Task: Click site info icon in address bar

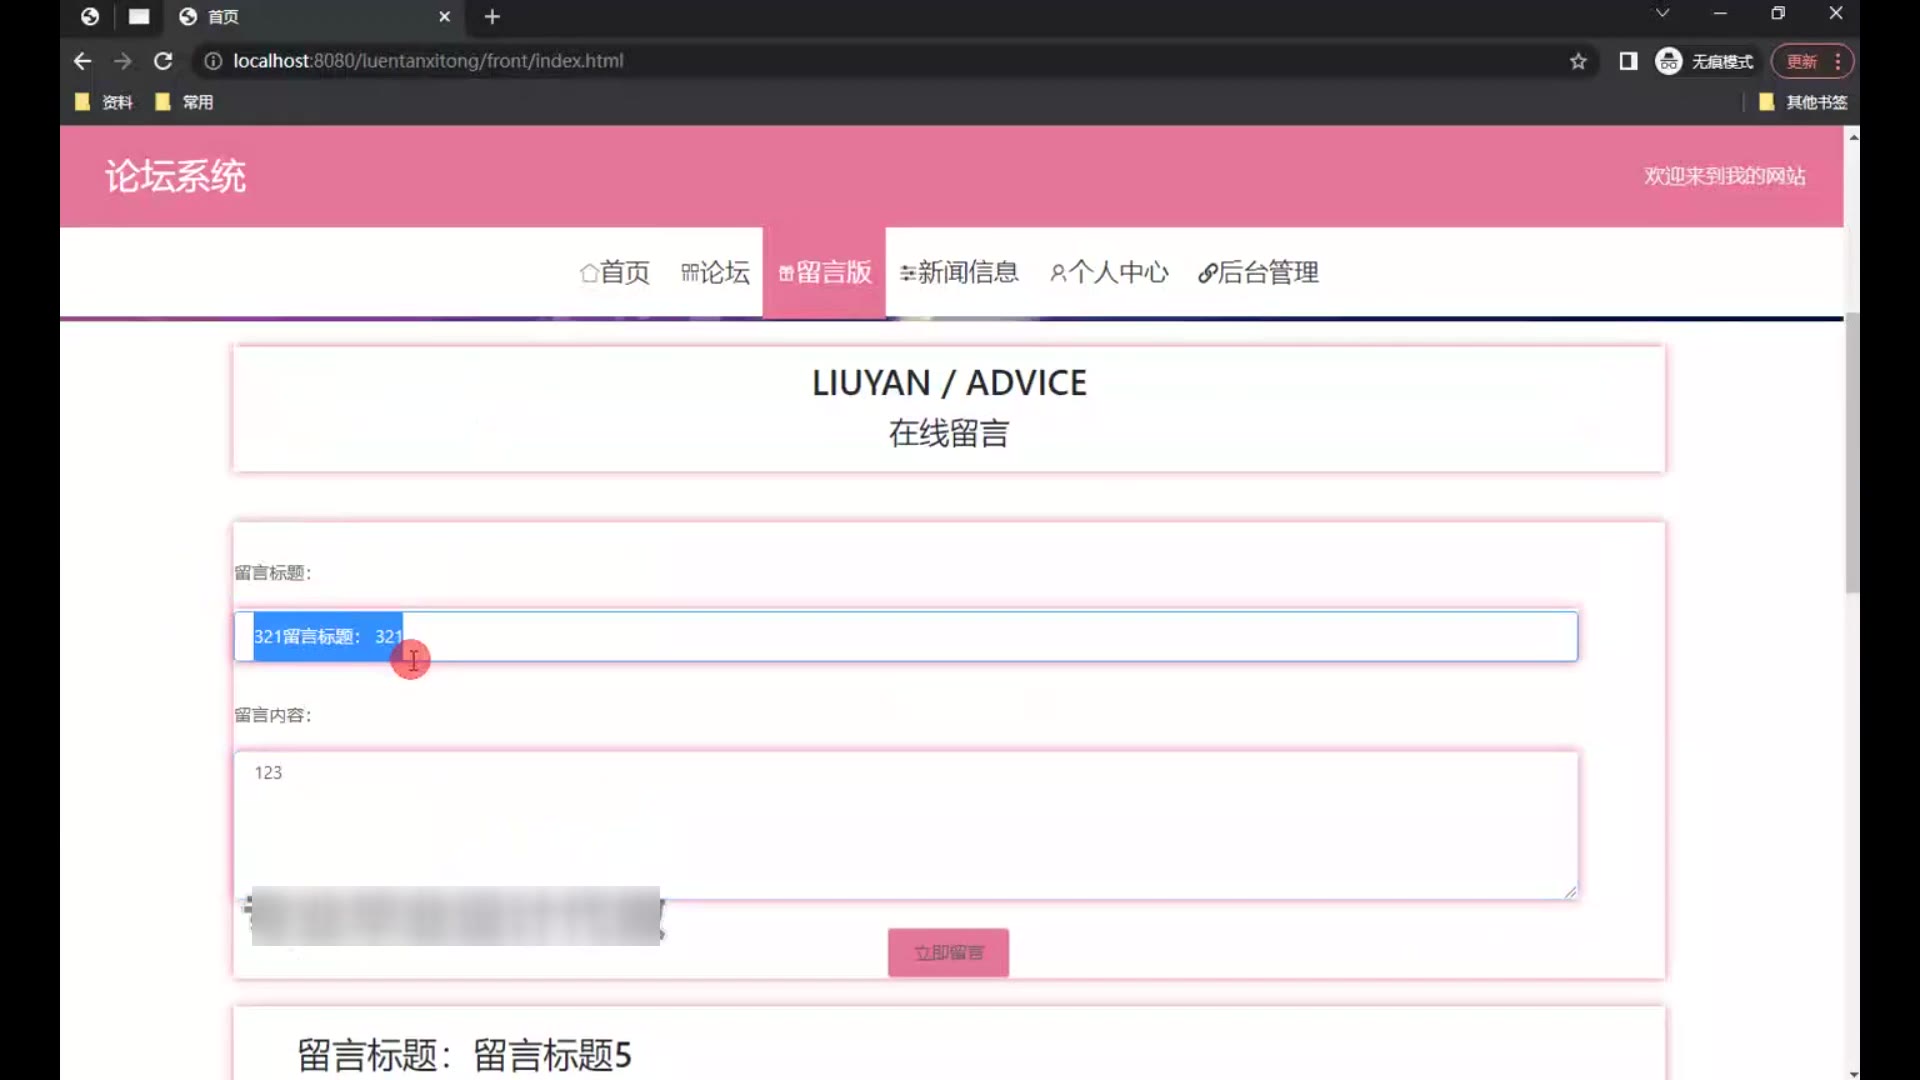Action: click(x=212, y=61)
